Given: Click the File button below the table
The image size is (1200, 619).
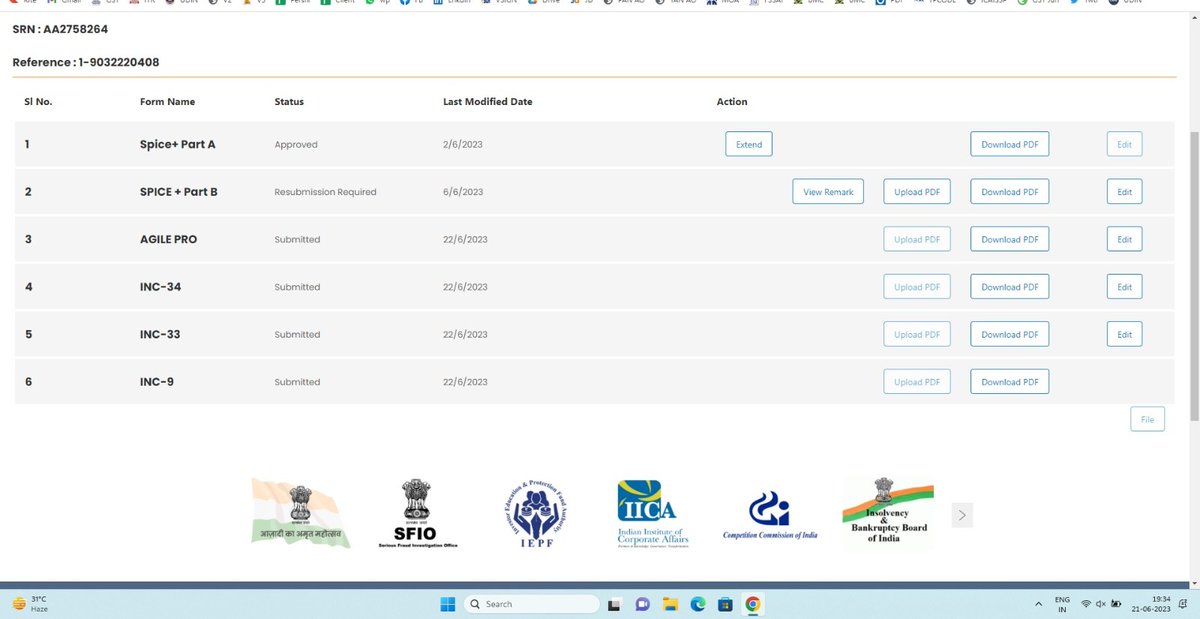Looking at the screenshot, I should [x=1147, y=419].
